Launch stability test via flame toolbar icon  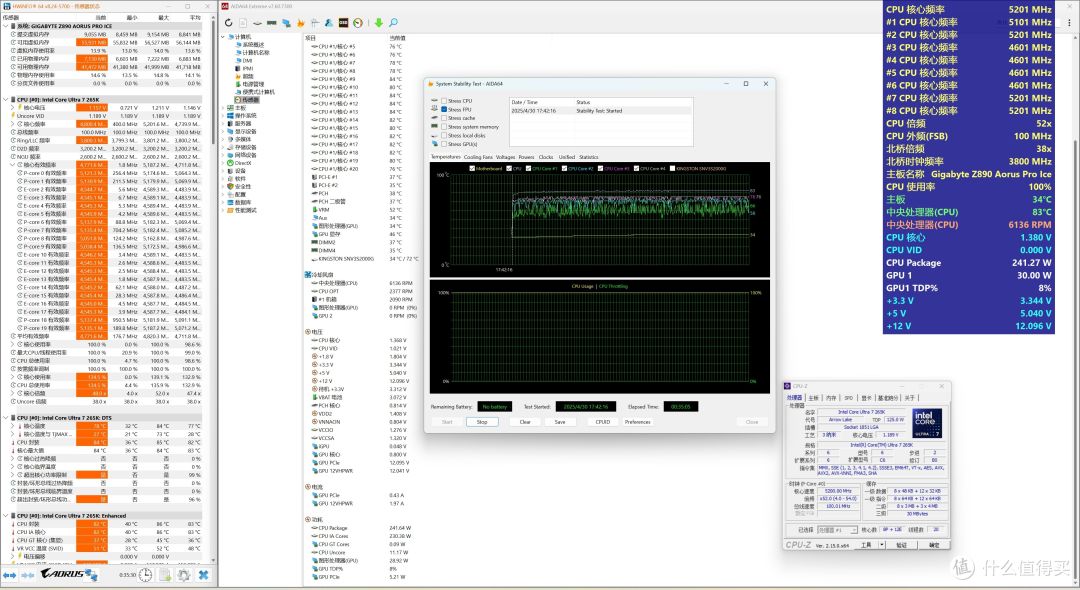click(300, 23)
